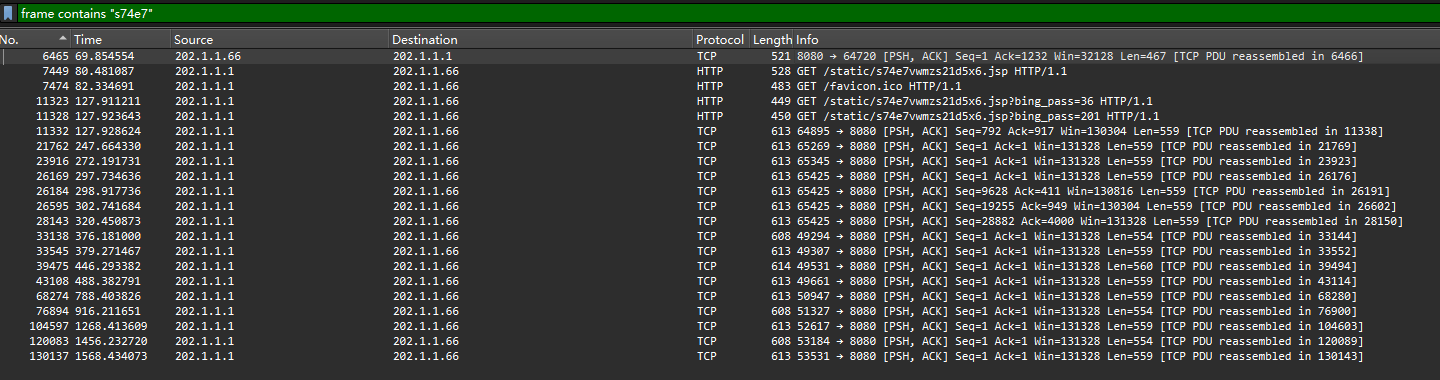This screenshot has width=1440, height=380.
Task: Sort packets by the Length column header
Action: click(772, 40)
